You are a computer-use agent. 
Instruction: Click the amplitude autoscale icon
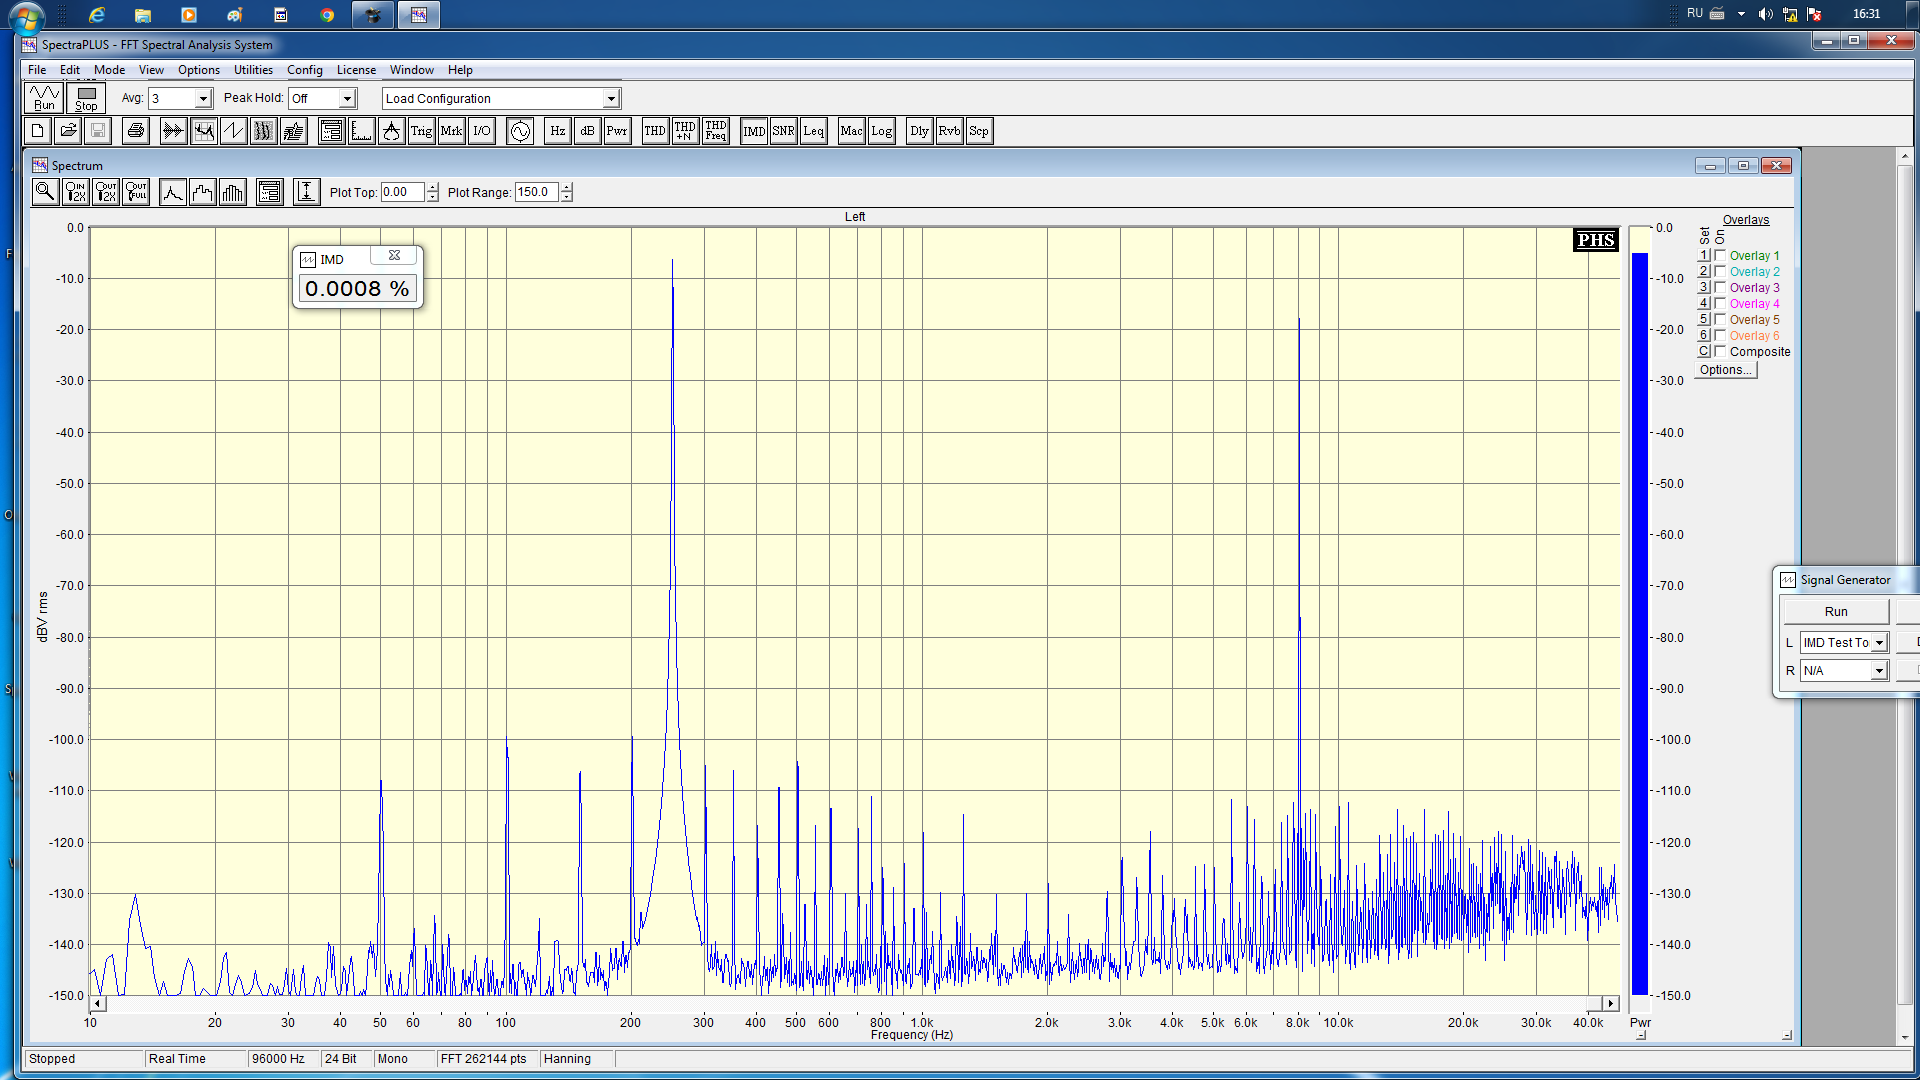click(306, 192)
